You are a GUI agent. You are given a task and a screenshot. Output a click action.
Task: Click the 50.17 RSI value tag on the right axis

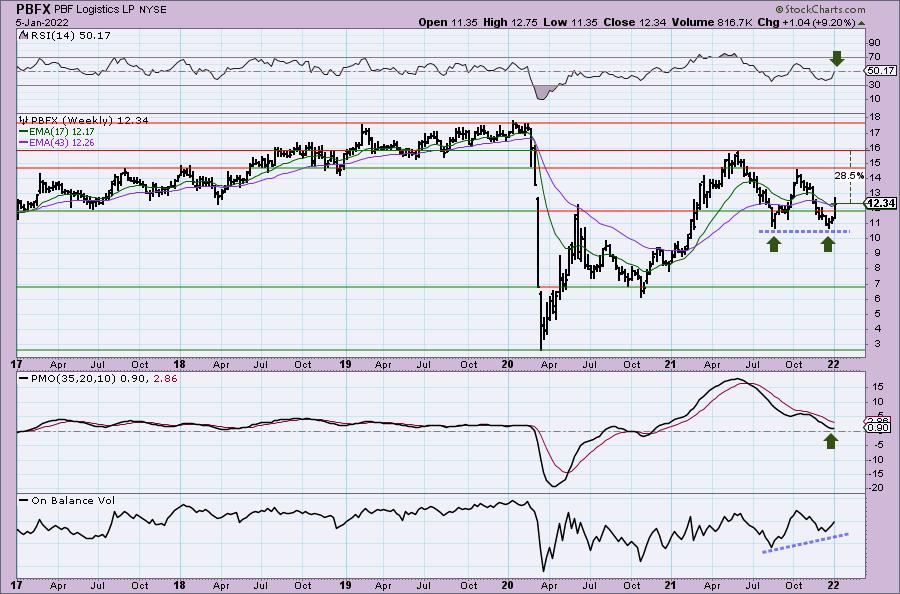[x=881, y=71]
